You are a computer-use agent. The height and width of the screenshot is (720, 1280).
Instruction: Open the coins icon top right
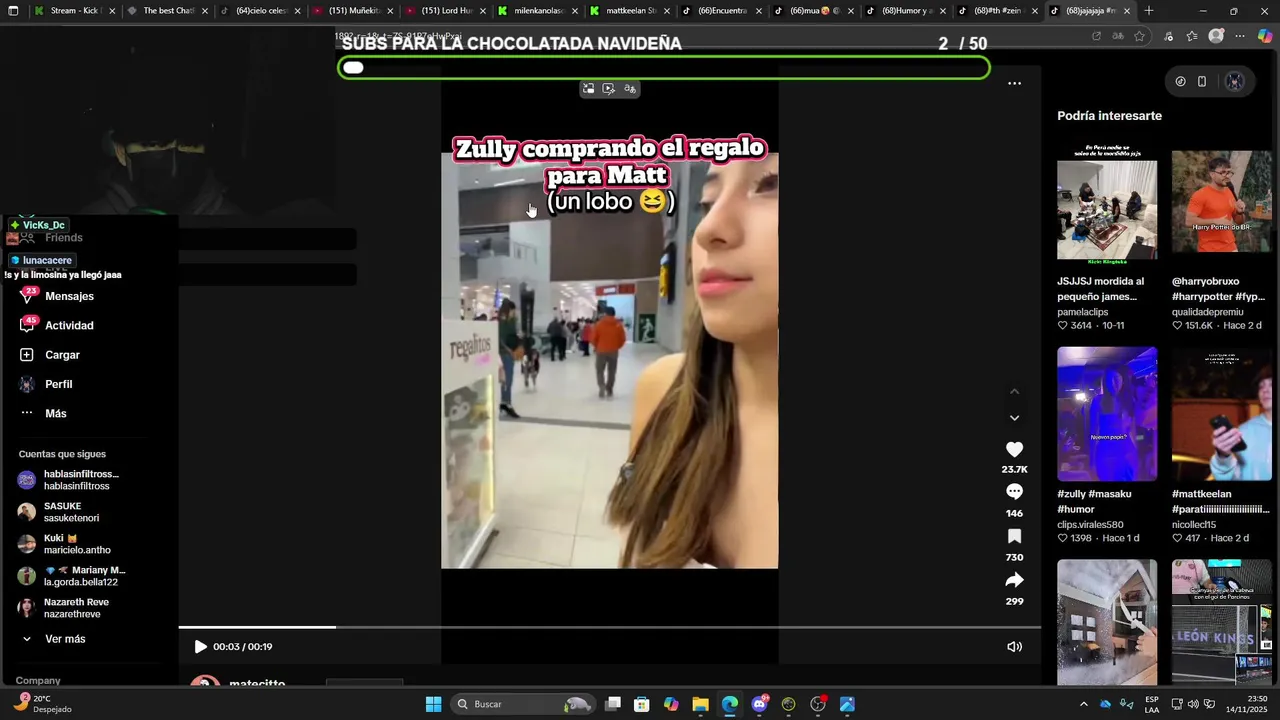pyautogui.click(x=1180, y=82)
